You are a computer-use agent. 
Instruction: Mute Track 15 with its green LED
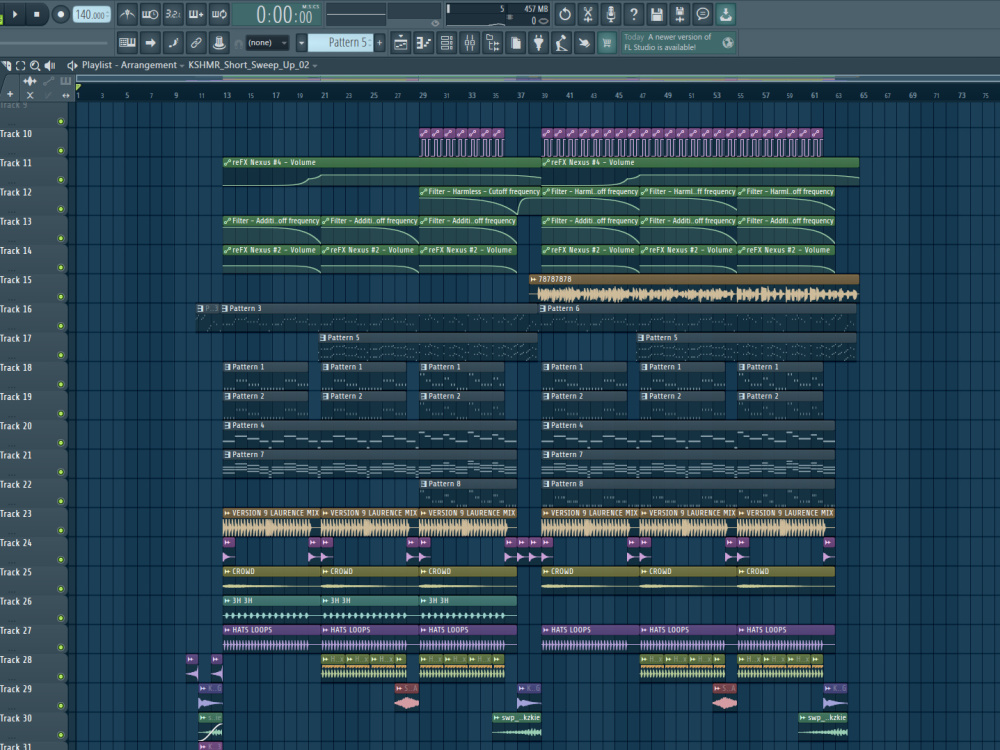(x=61, y=297)
